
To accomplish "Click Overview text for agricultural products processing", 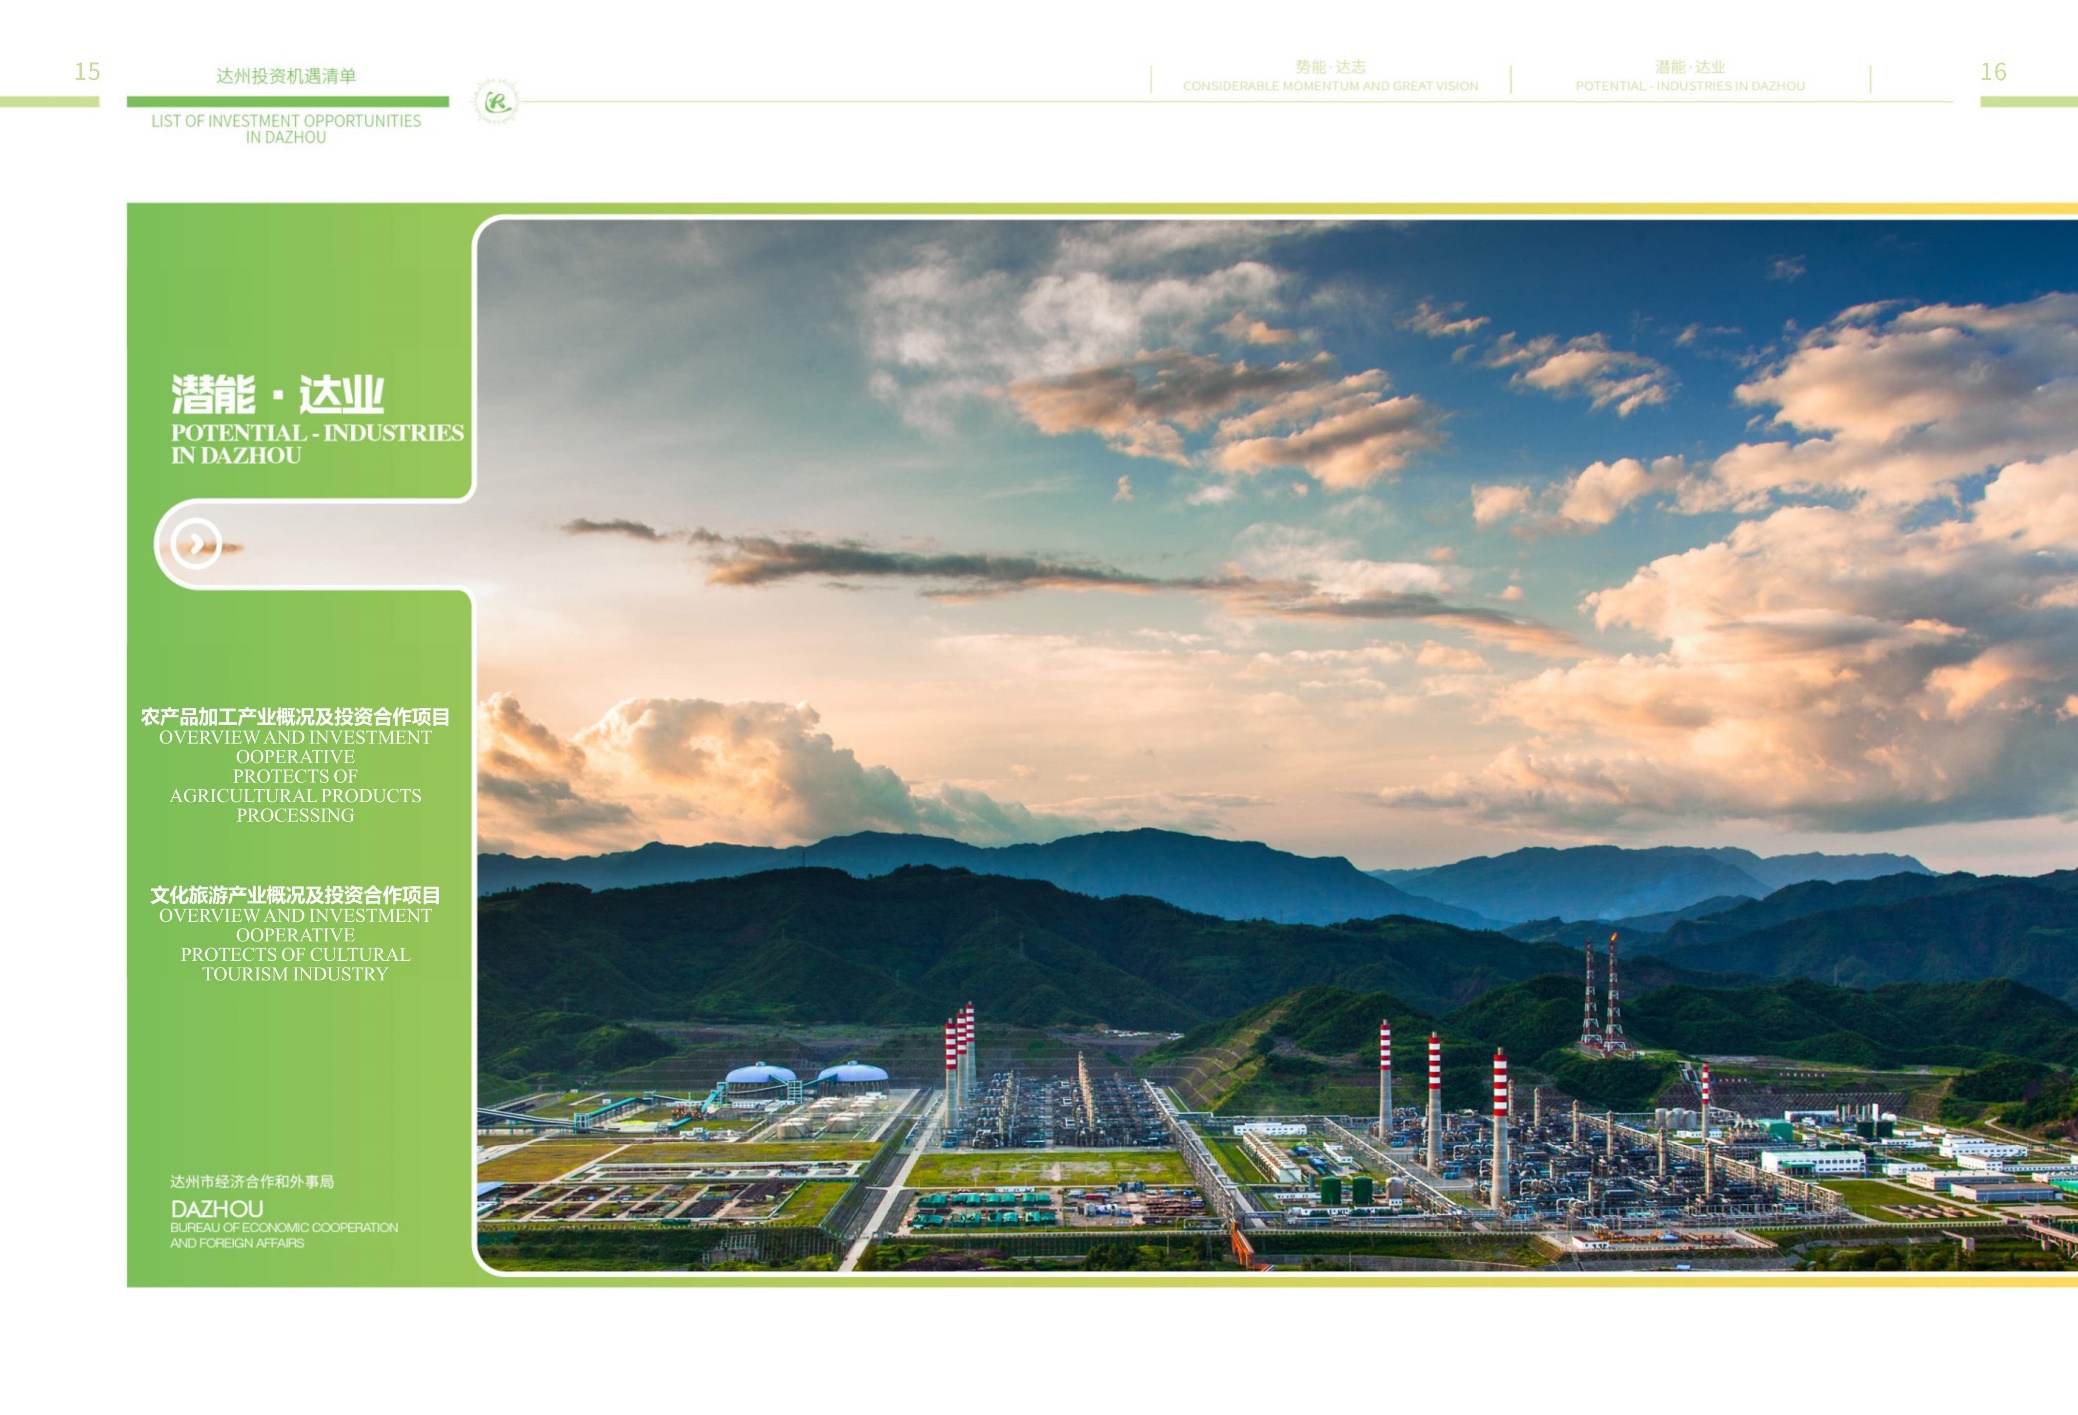I will tap(295, 776).
